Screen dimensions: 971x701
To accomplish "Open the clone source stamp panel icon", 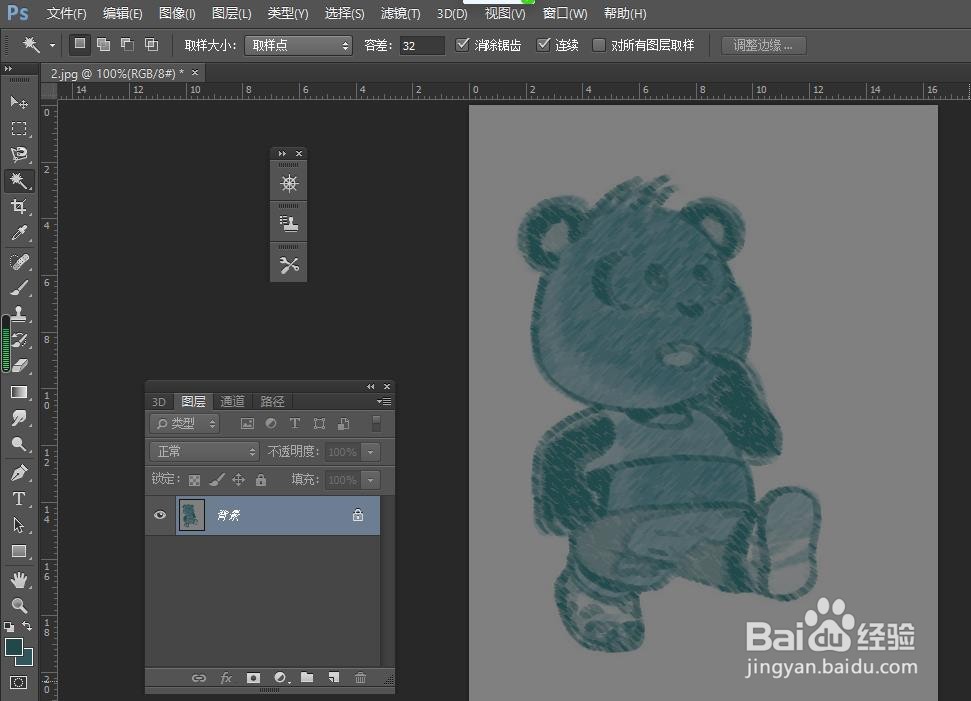I will [x=289, y=224].
